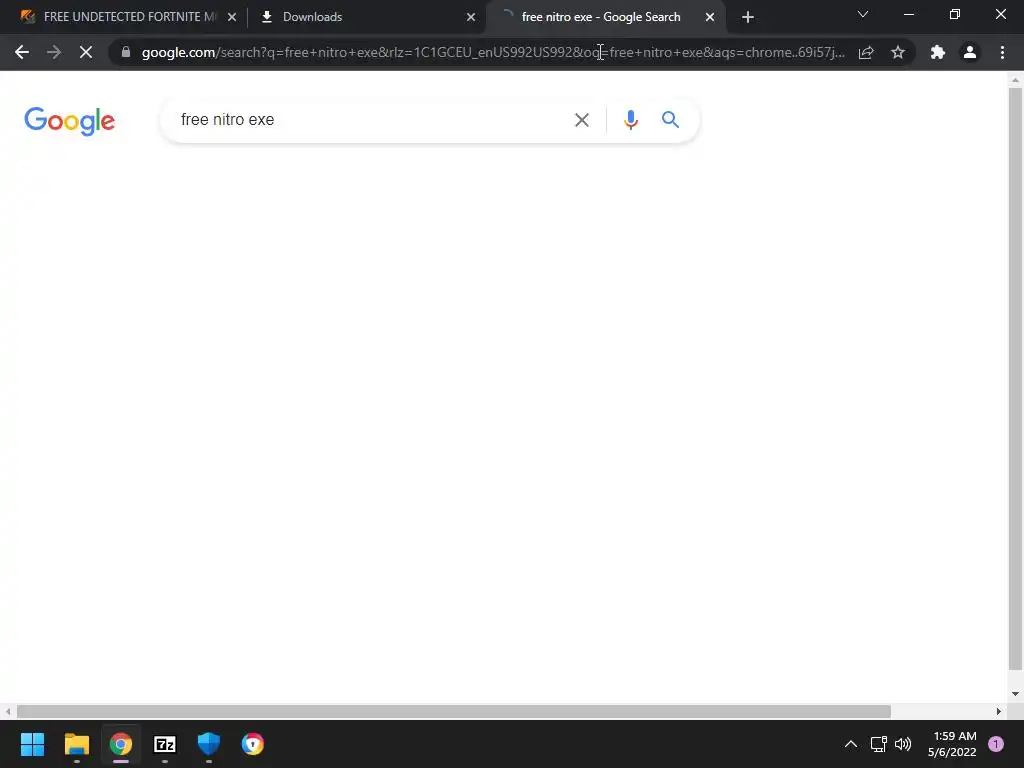The height and width of the screenshot is (768, 1024).
Task: Stop loading the page
Action: 86,52
